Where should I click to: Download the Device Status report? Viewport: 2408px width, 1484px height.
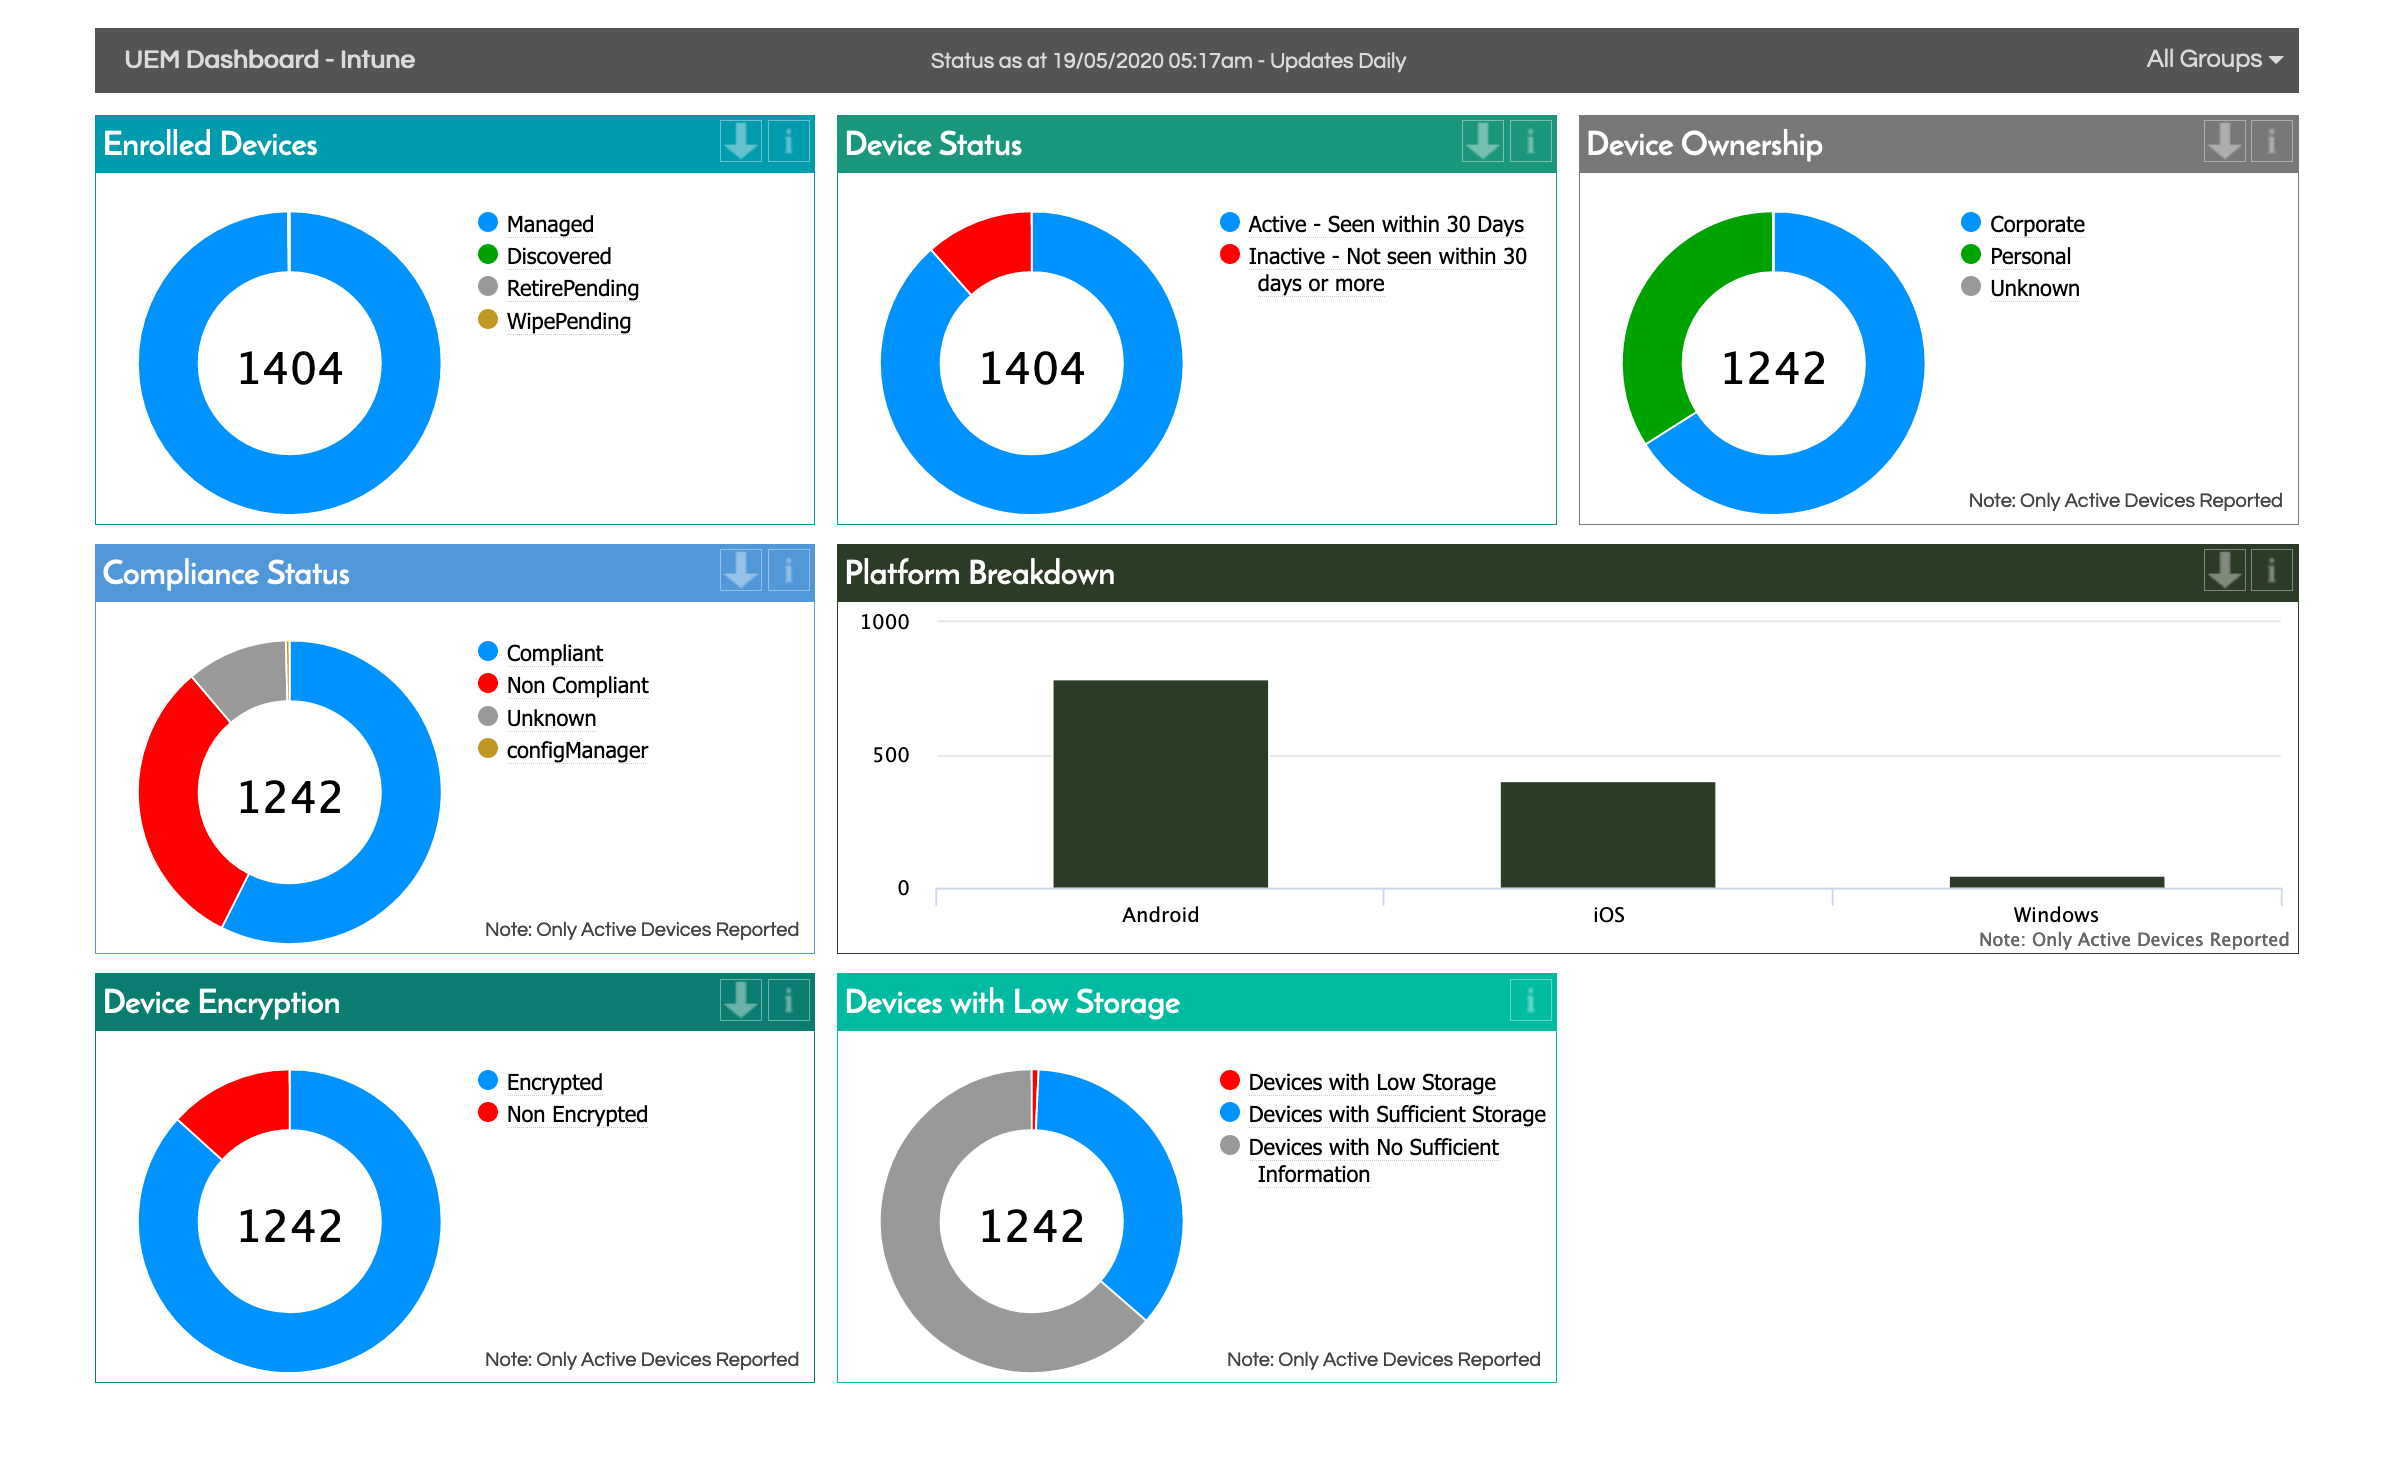click(x=1483, y=142)
